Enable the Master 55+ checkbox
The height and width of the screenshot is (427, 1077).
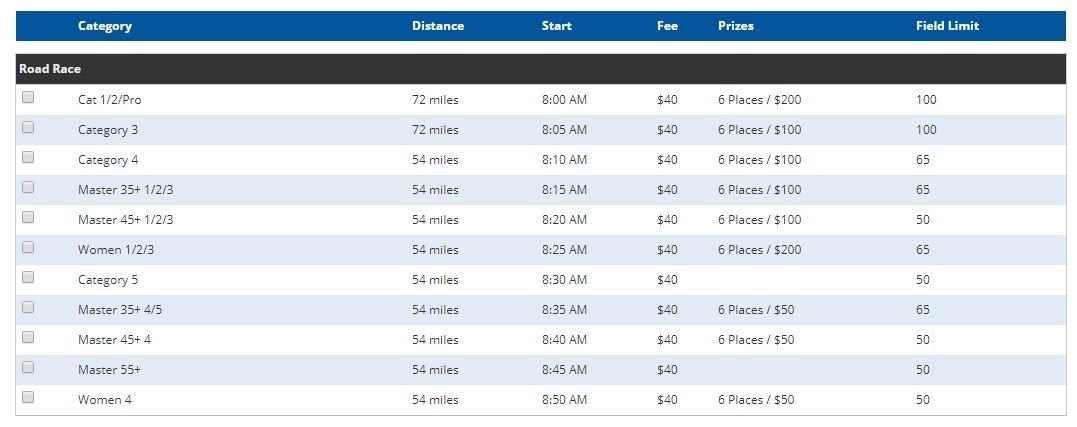[x=27, y=367]
